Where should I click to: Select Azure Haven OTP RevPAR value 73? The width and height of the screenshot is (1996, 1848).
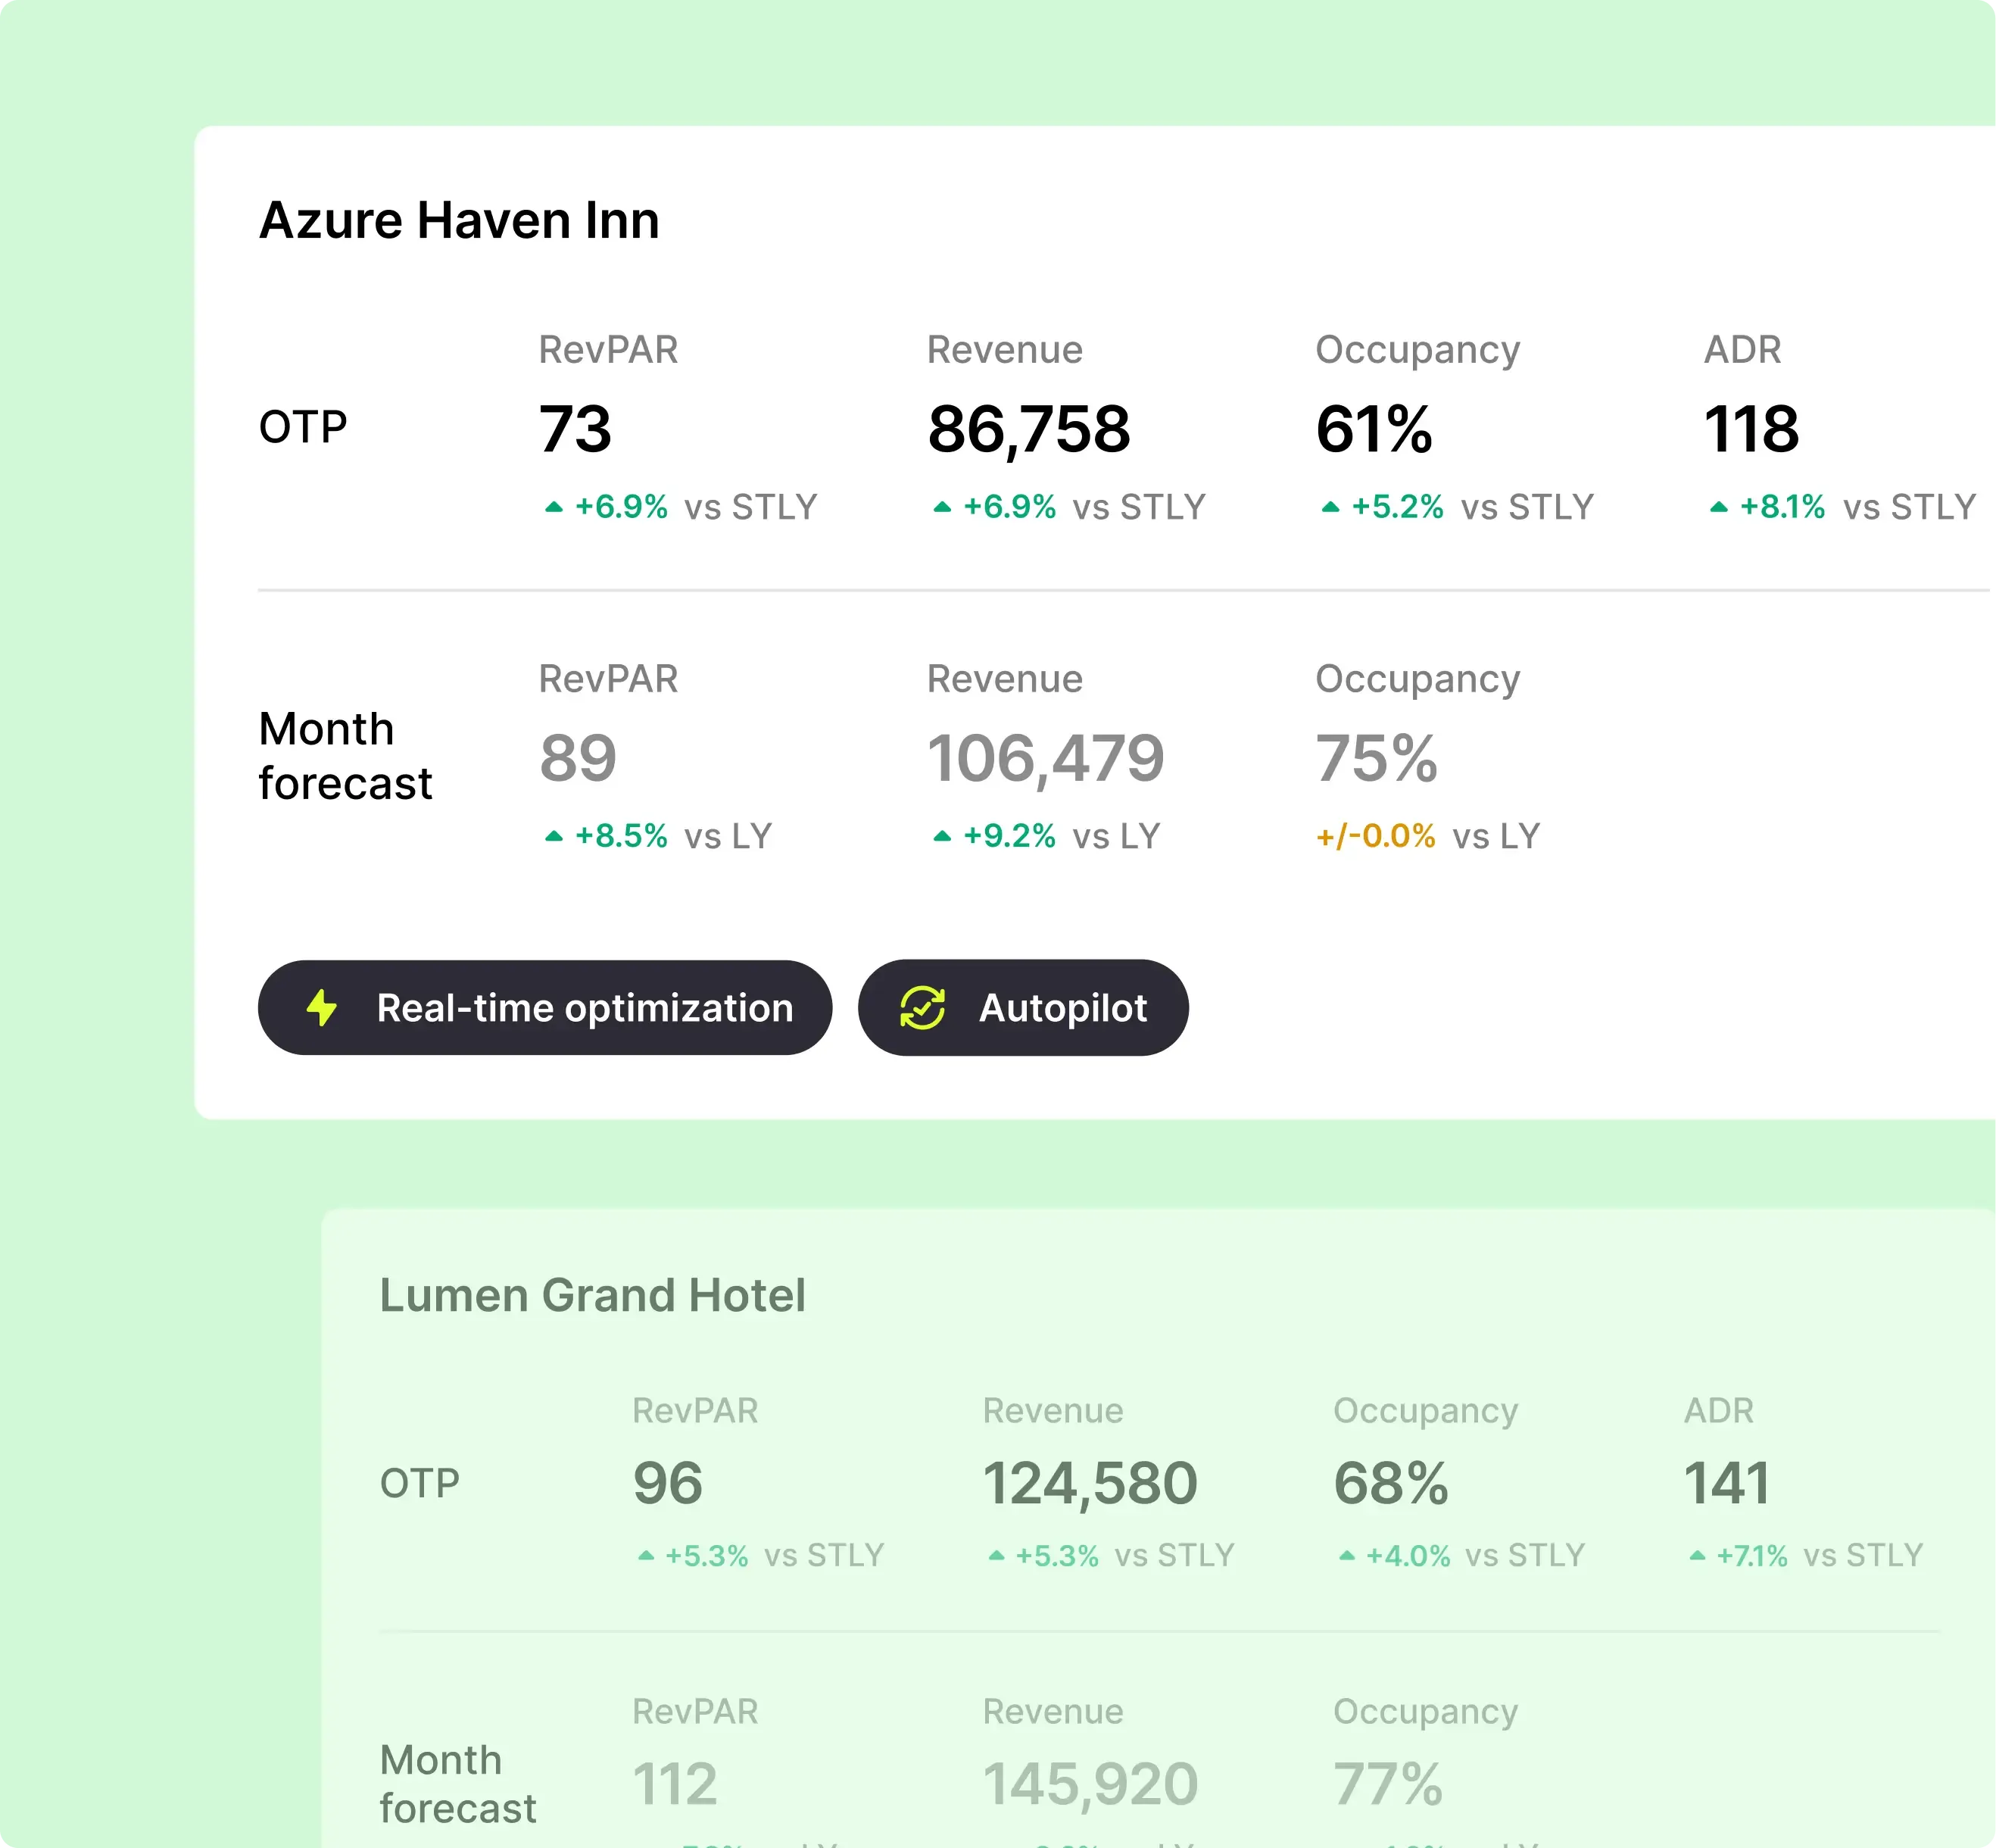[x=575, y=429]
